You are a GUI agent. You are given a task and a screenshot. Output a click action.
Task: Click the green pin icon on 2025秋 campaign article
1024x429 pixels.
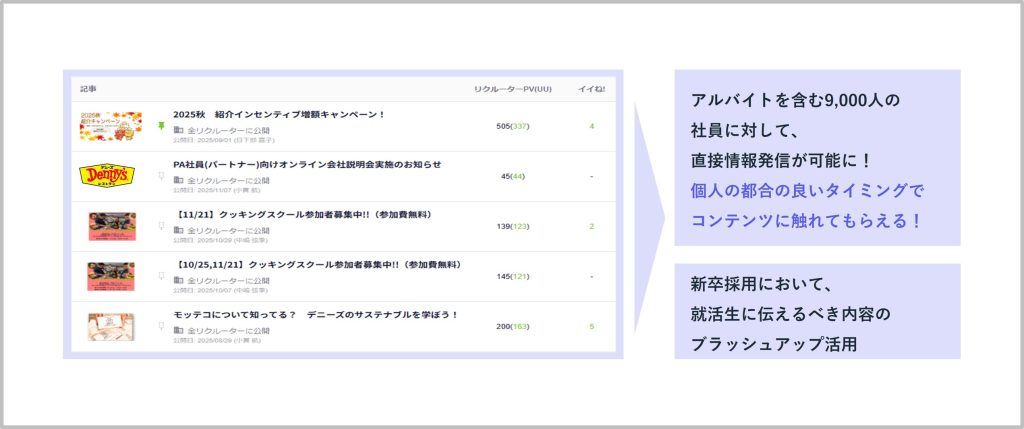click(161, 126)
